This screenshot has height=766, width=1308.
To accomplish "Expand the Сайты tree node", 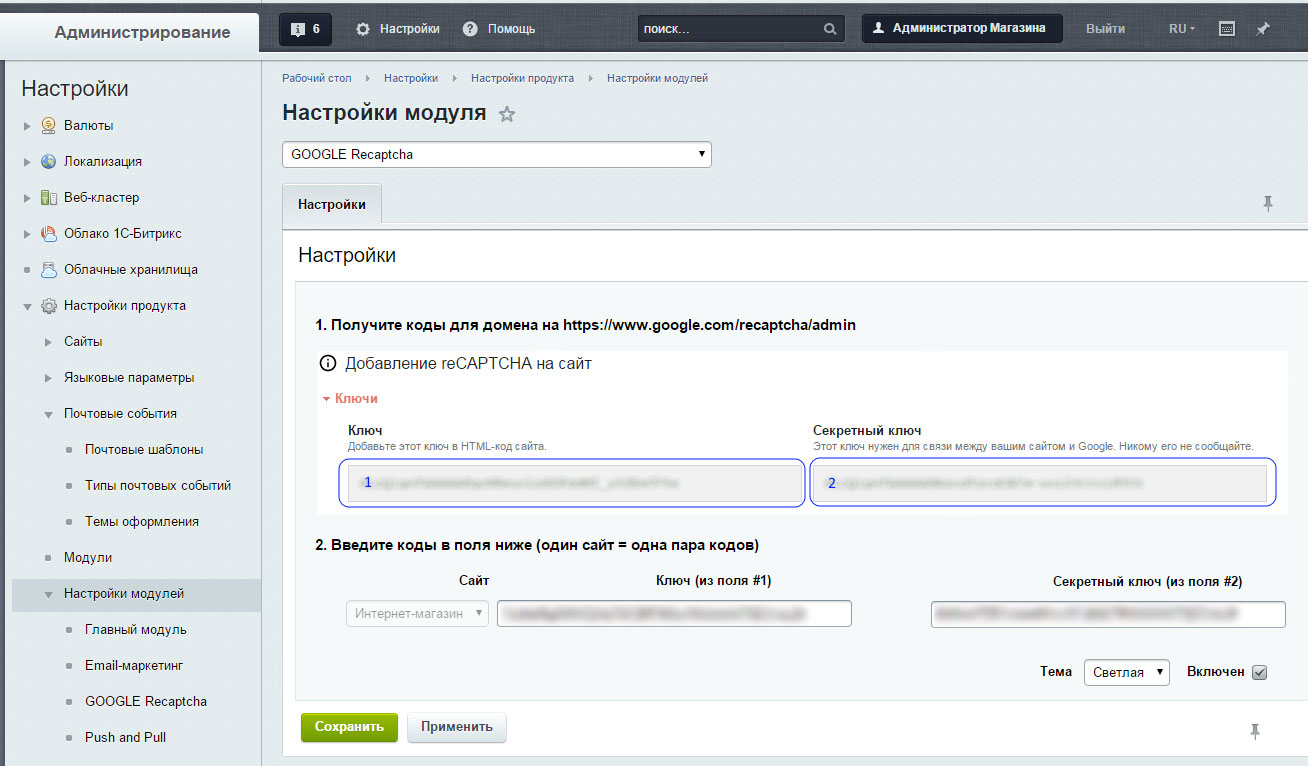I will (x=48, y=342).
